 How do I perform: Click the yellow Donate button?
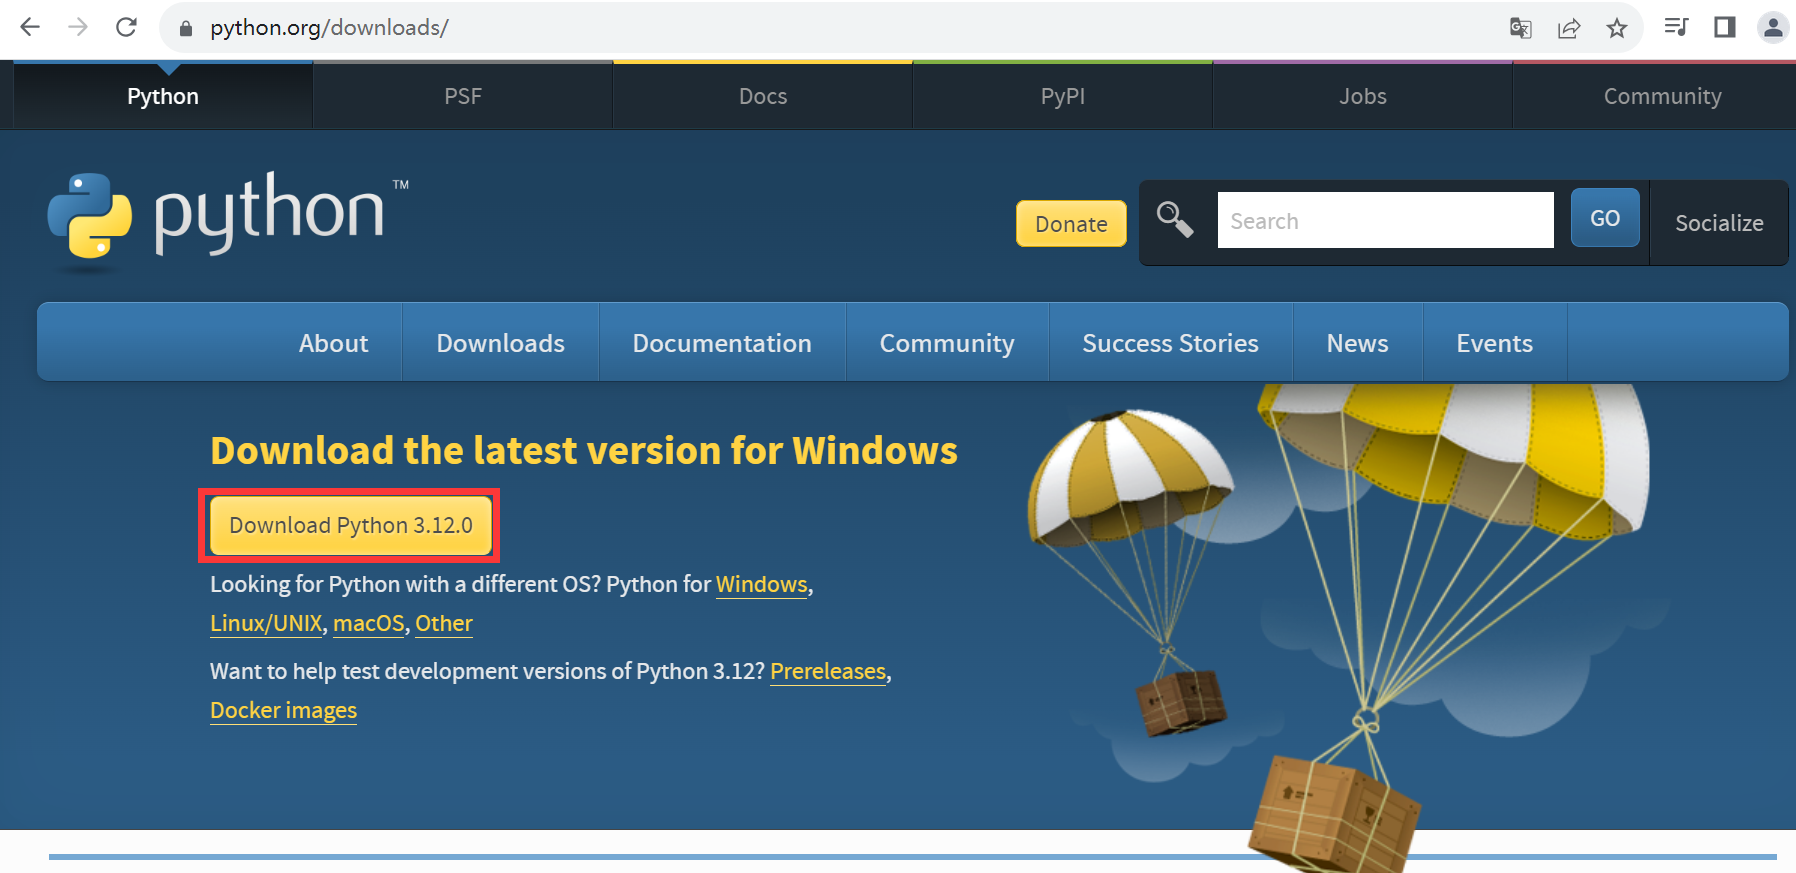[1071, 224]
